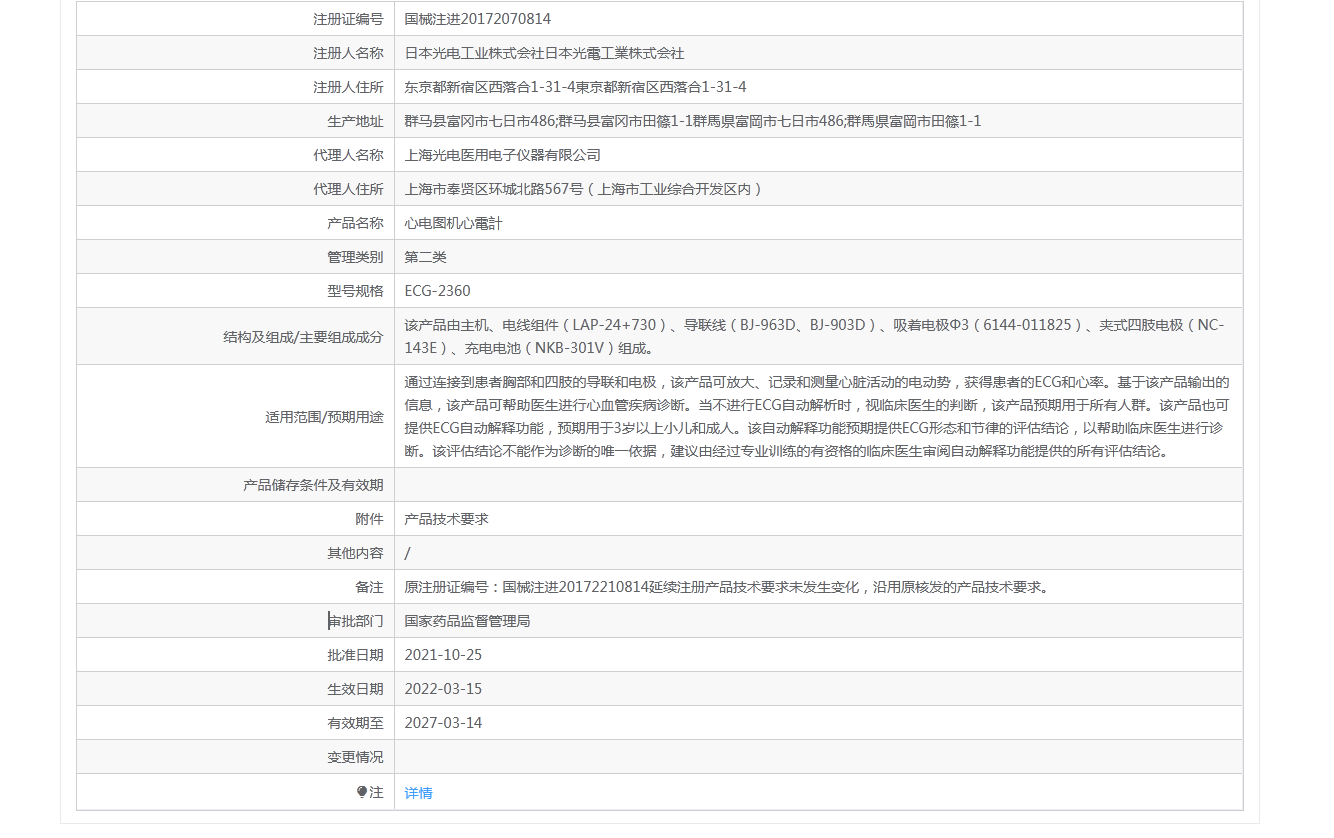1334x838 pixels.
Task: Select effective date 2022-03-15
Action: coord(443,689)
